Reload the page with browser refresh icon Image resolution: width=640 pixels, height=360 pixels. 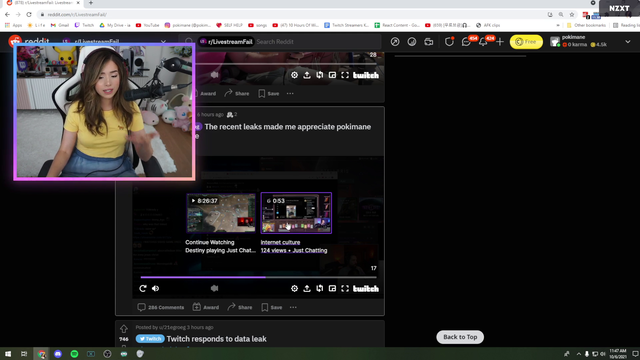click(29, 14)
